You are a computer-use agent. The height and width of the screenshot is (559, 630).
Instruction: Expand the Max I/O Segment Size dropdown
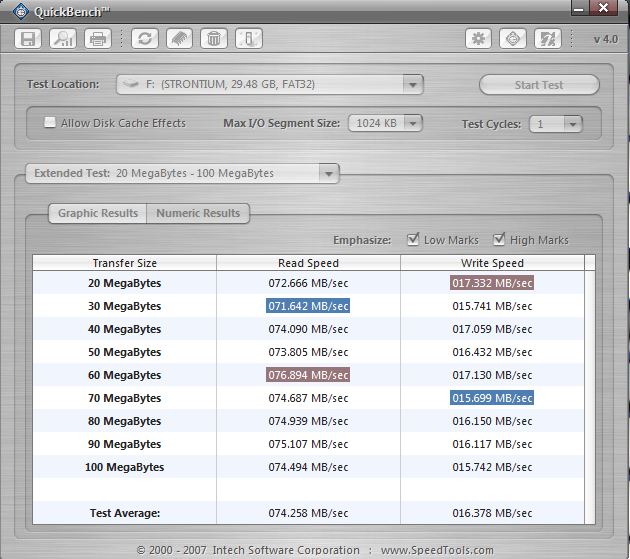point(412,124)
